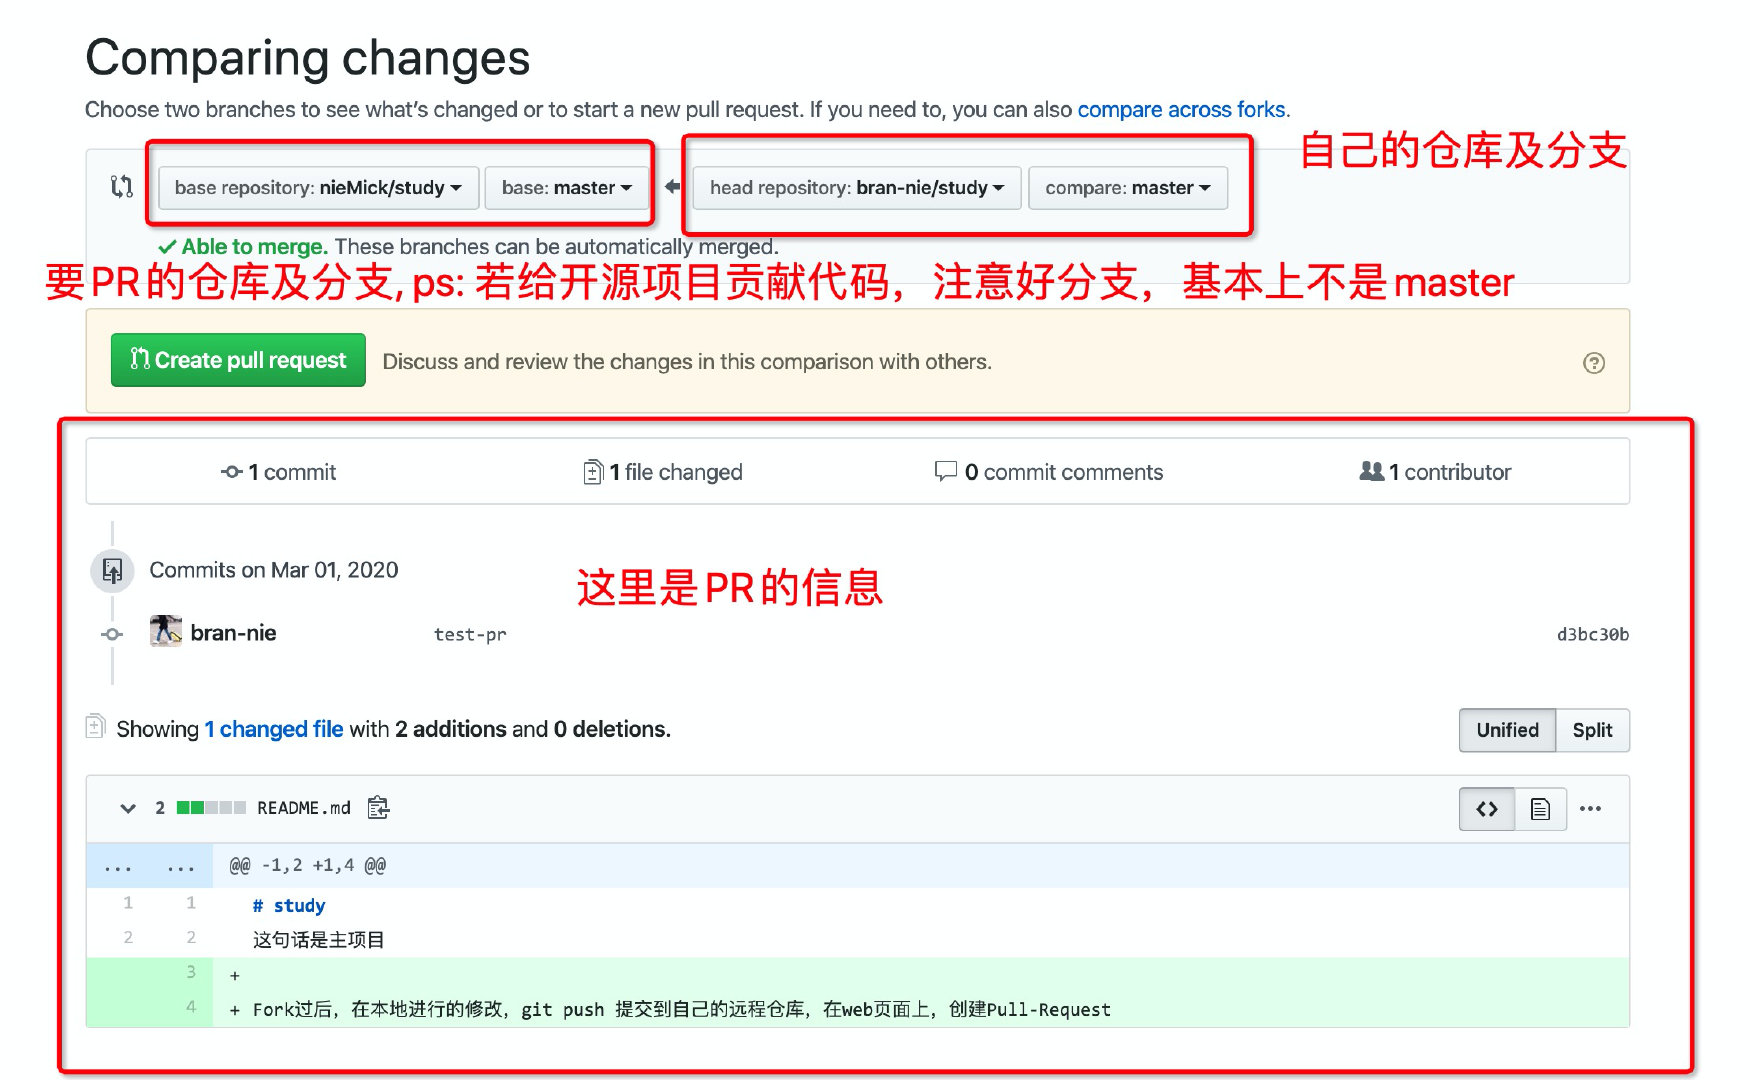The image size is (1750, 1080).
Task: Click the file diff icon beside Showing
Action: (96, 726)
